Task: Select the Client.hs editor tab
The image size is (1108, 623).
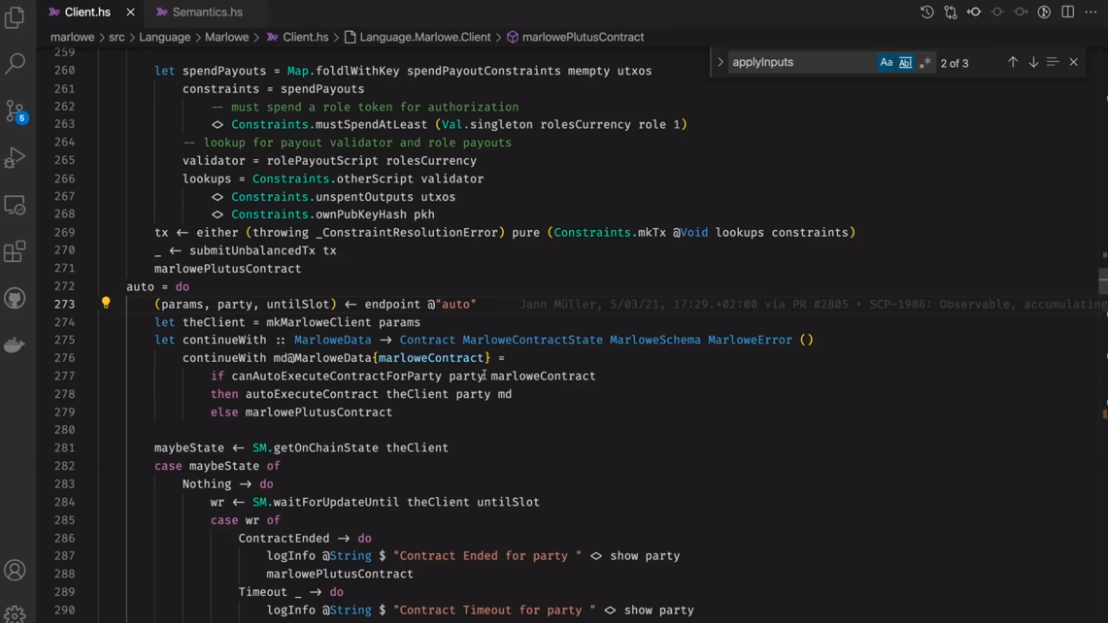Action: pos(86,12)
